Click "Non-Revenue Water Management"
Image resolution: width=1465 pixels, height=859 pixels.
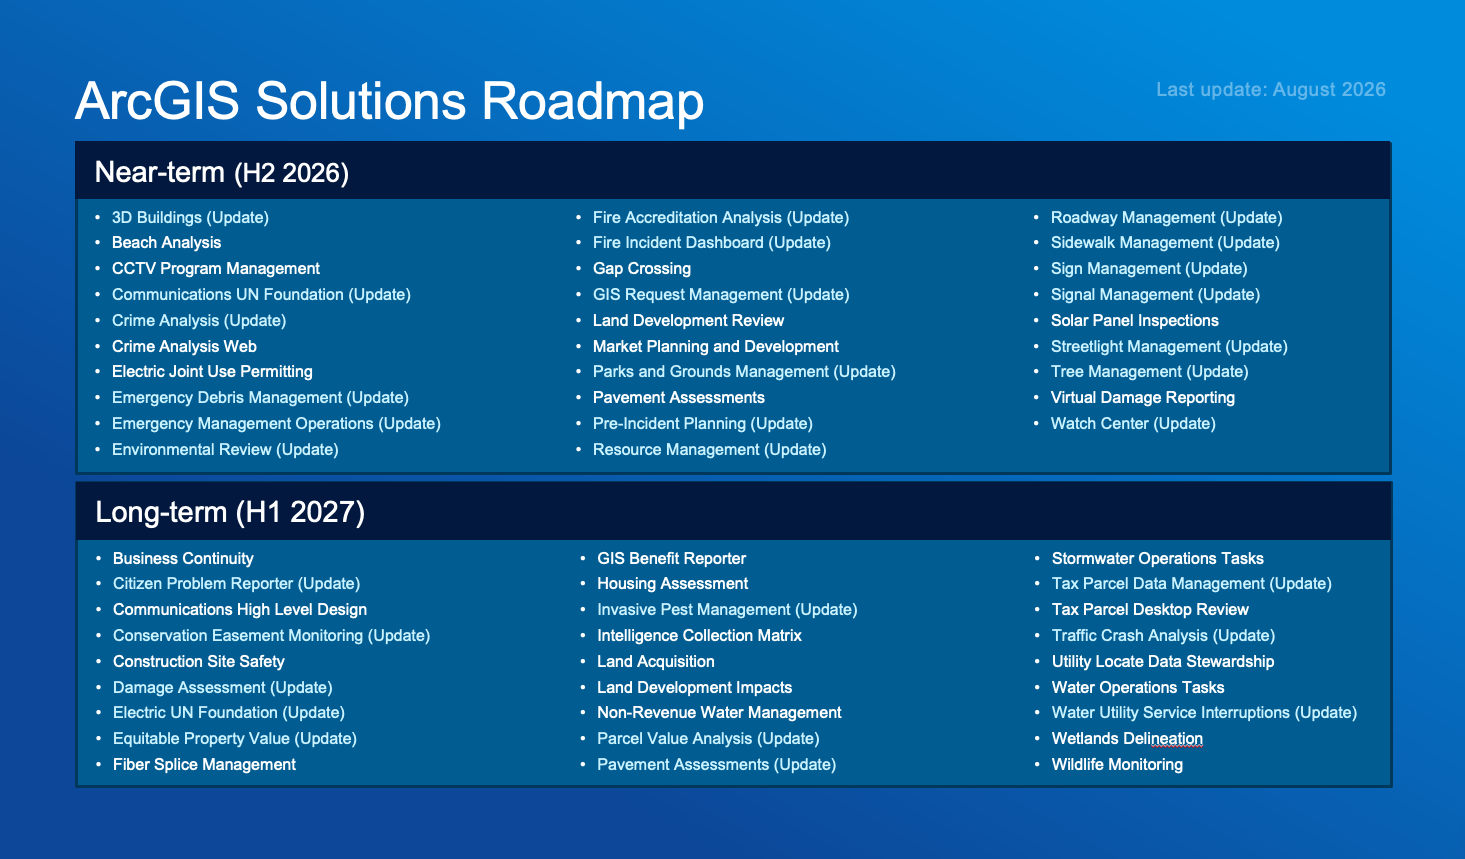(719, 713)
